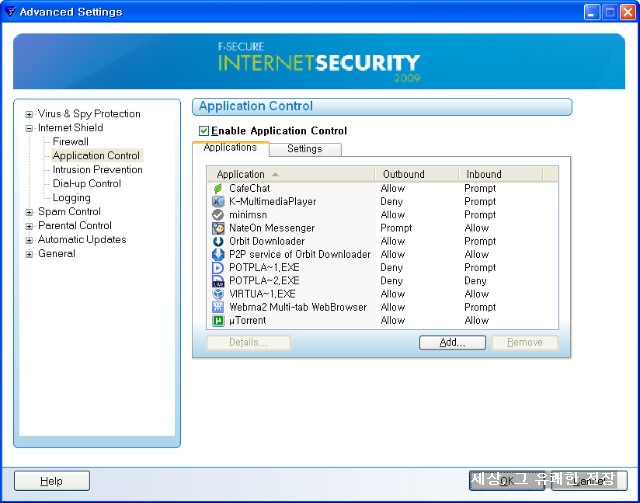Screen dimensions: 640x503
Task: Select POTPLA~2.EXE row name
Action: coord(264,281)
